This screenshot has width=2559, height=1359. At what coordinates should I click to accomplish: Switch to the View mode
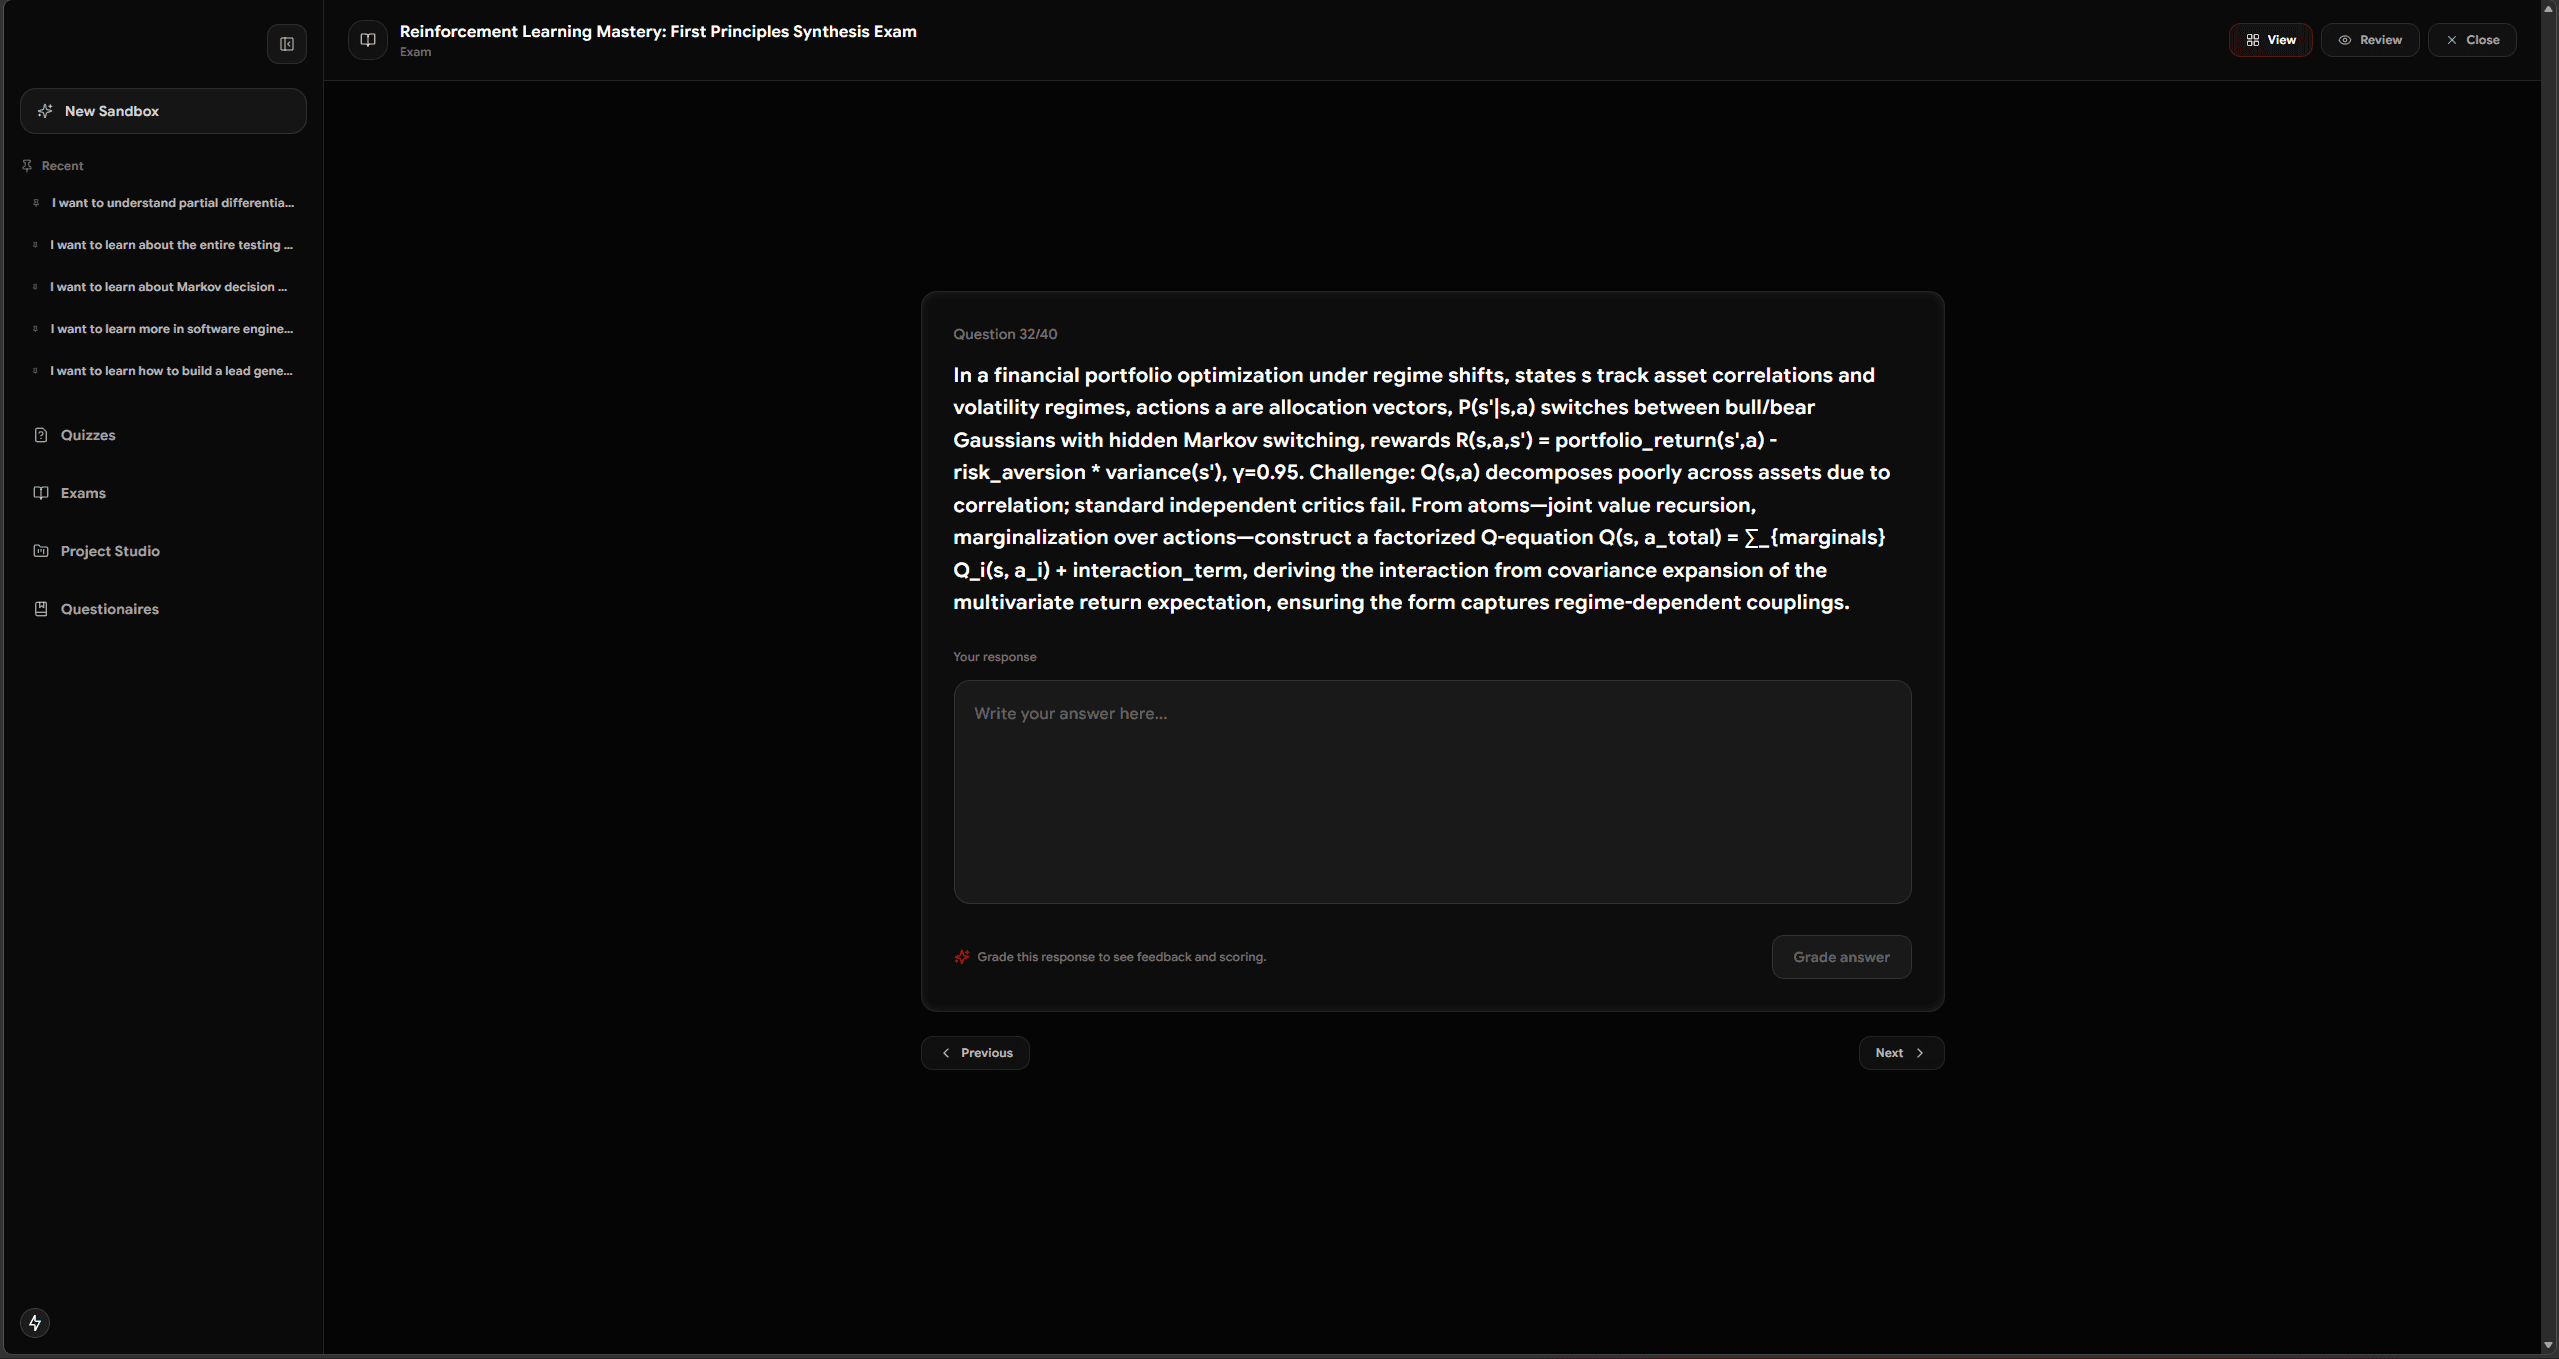[2270, 40]
